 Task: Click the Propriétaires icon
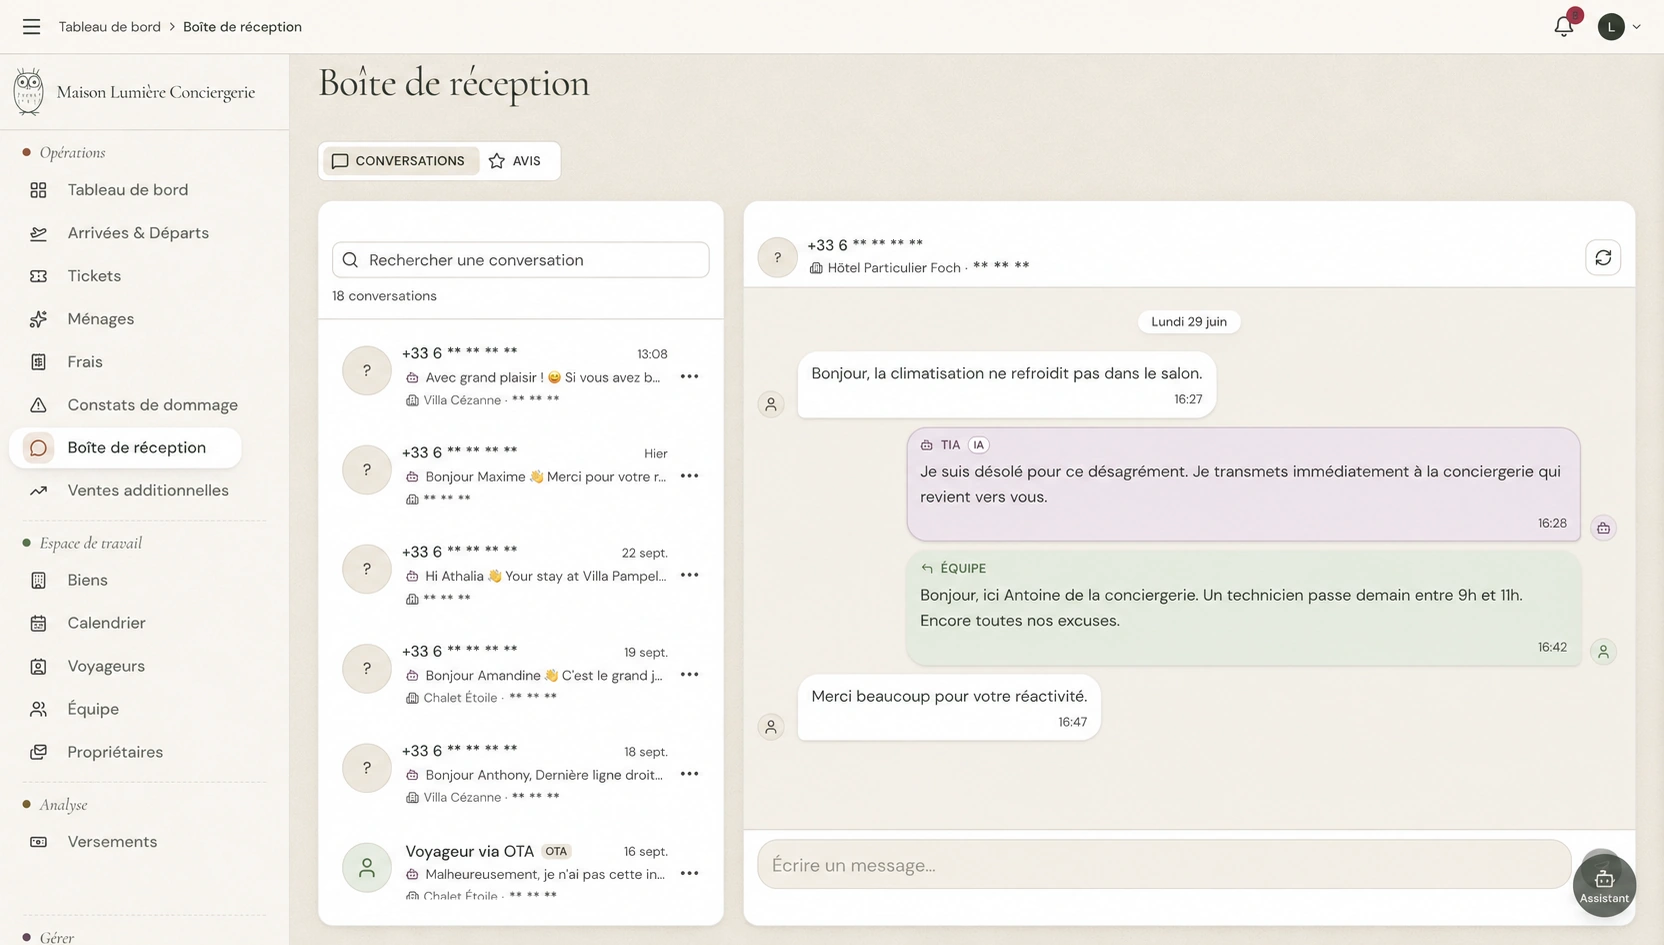[x=39, y=752]
